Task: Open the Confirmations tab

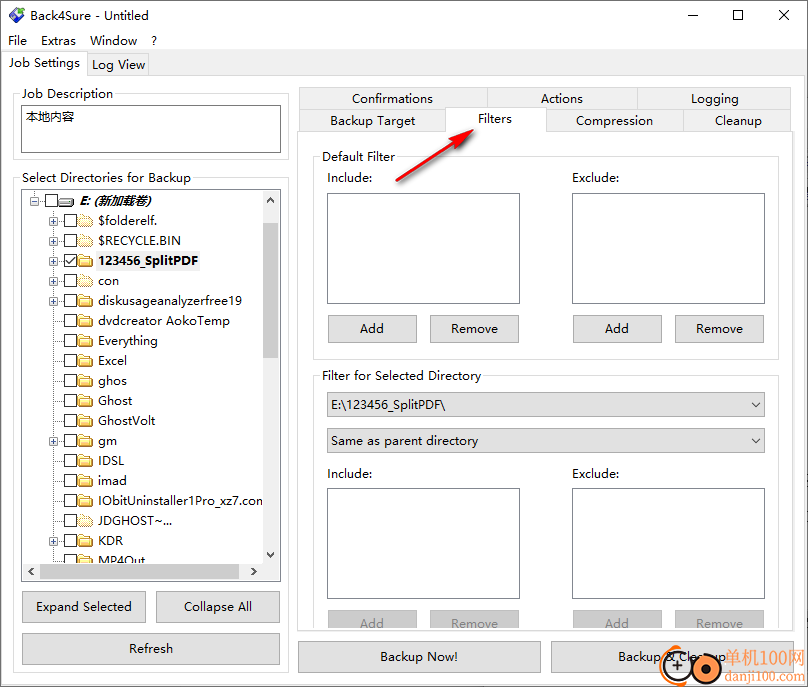Action: coord(392,98)
